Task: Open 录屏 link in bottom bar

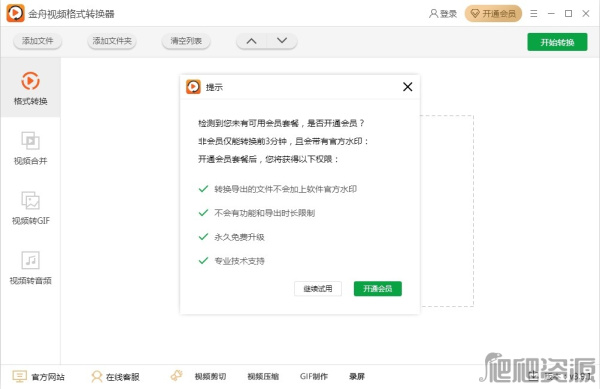Action: pyautogui.click(x=357, y=376)
